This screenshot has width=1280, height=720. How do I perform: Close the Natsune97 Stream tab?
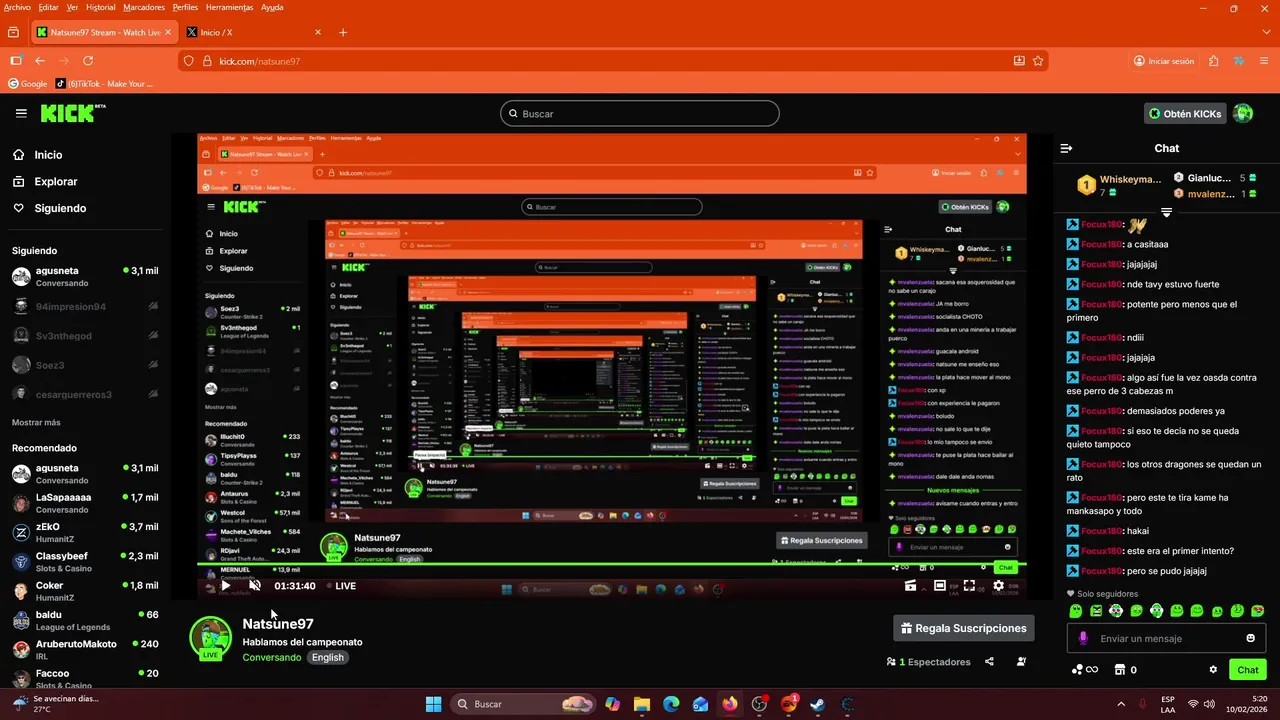tap(168, 32)
